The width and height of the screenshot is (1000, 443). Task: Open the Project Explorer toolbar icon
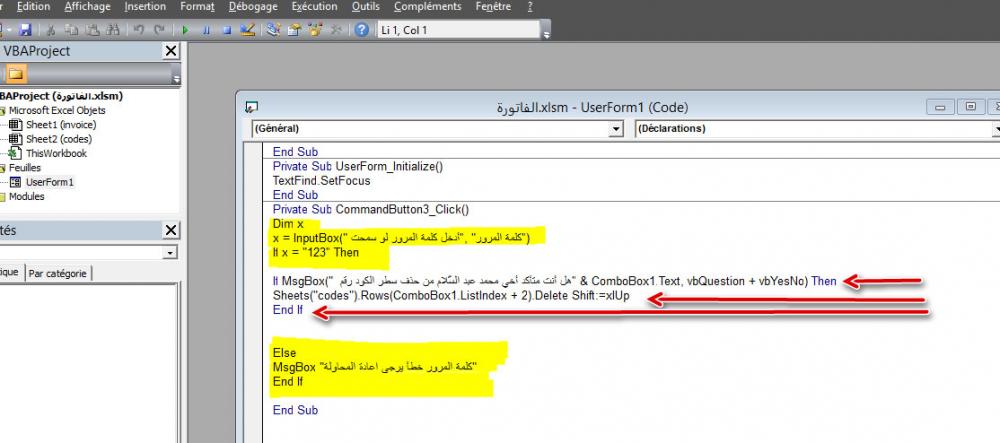(273, 30)
